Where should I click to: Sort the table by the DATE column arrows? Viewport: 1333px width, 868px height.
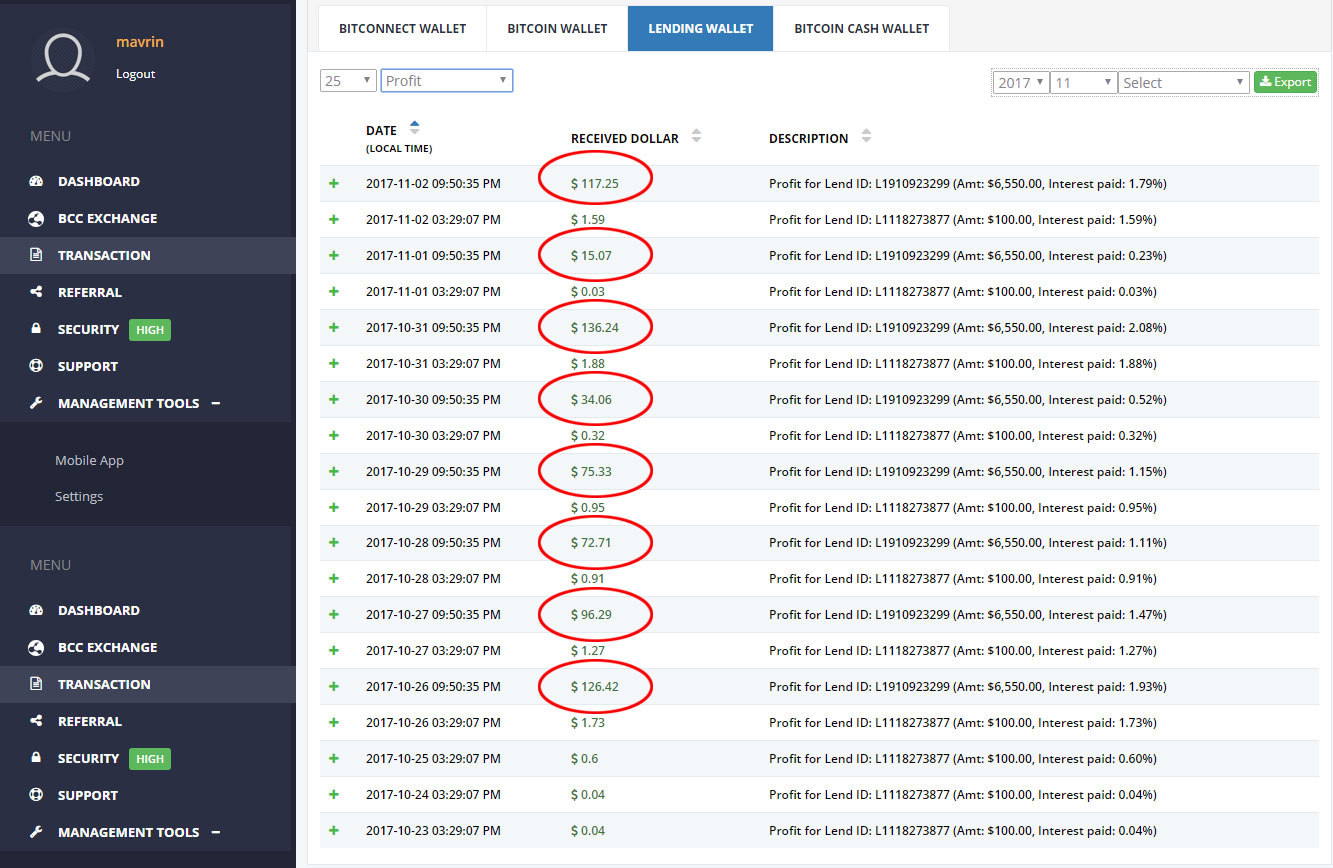click(x=414, y=128)
